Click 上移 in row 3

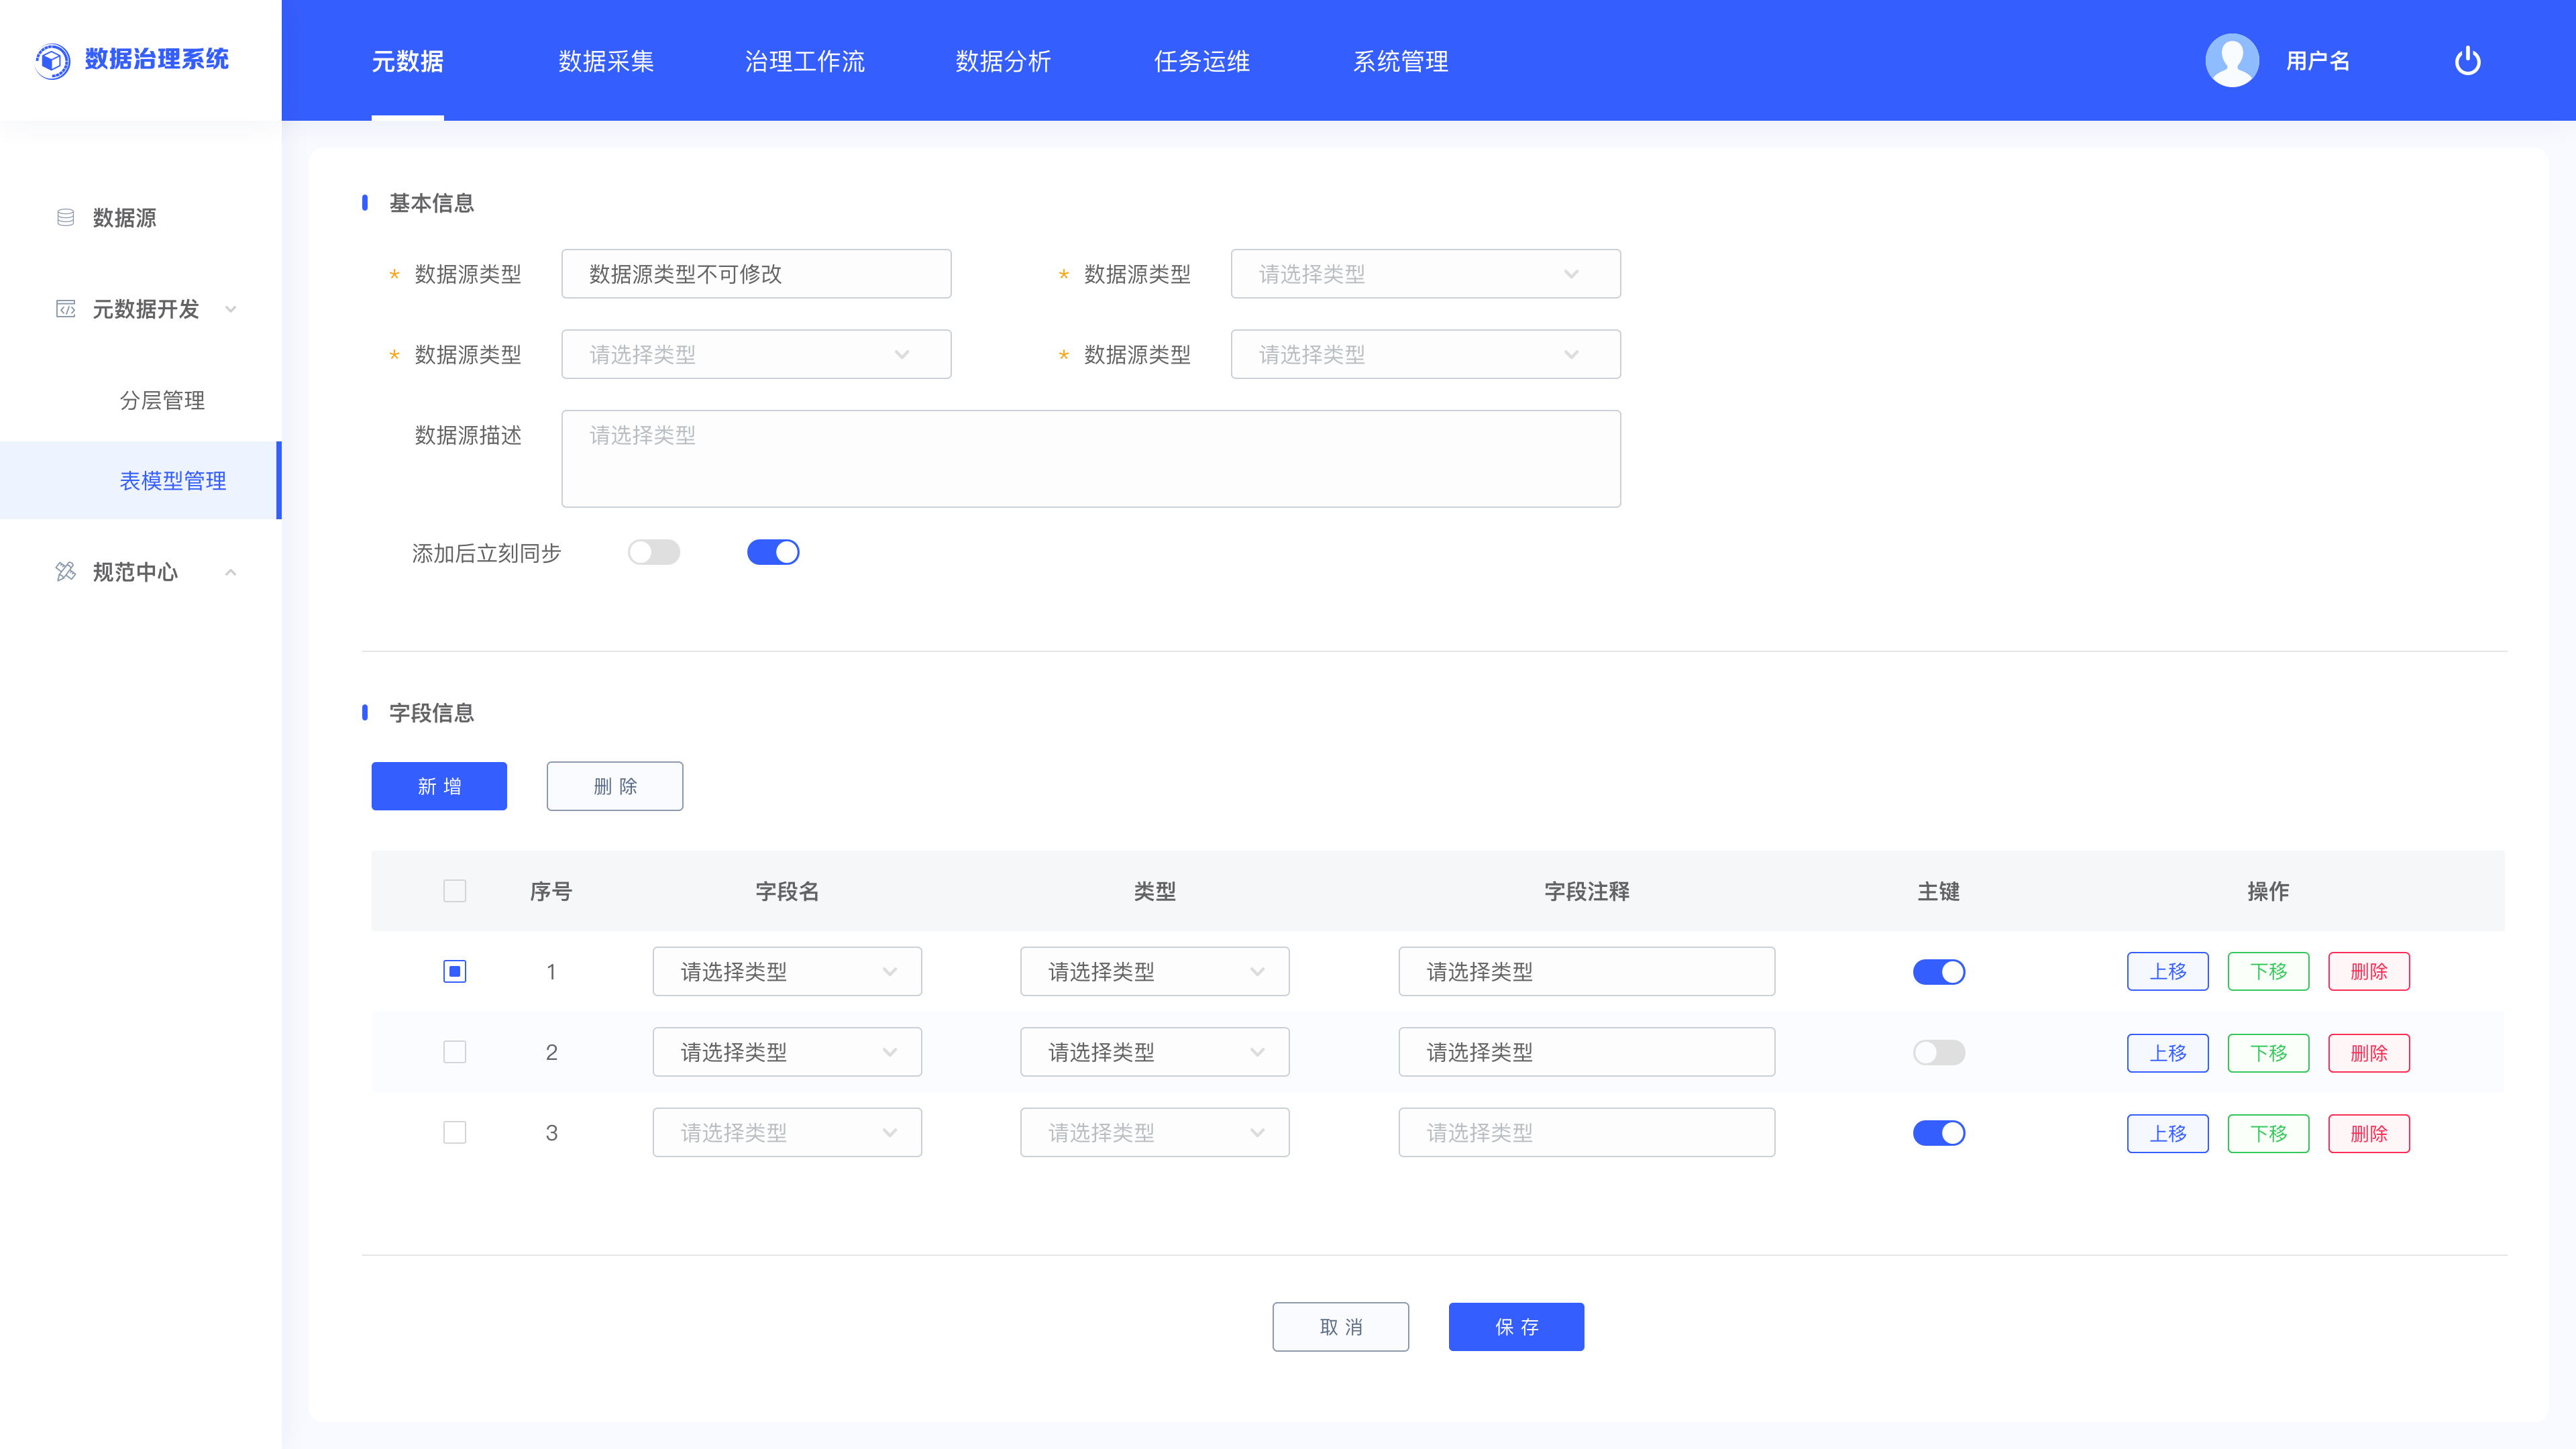pyautogui.click(x=2167, y=1133)
